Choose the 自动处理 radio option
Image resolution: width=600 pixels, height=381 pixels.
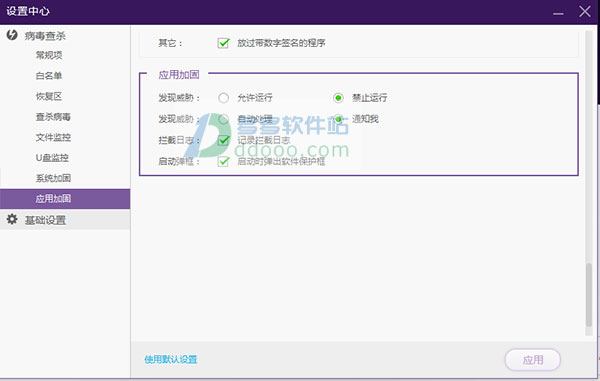point(223,119)
